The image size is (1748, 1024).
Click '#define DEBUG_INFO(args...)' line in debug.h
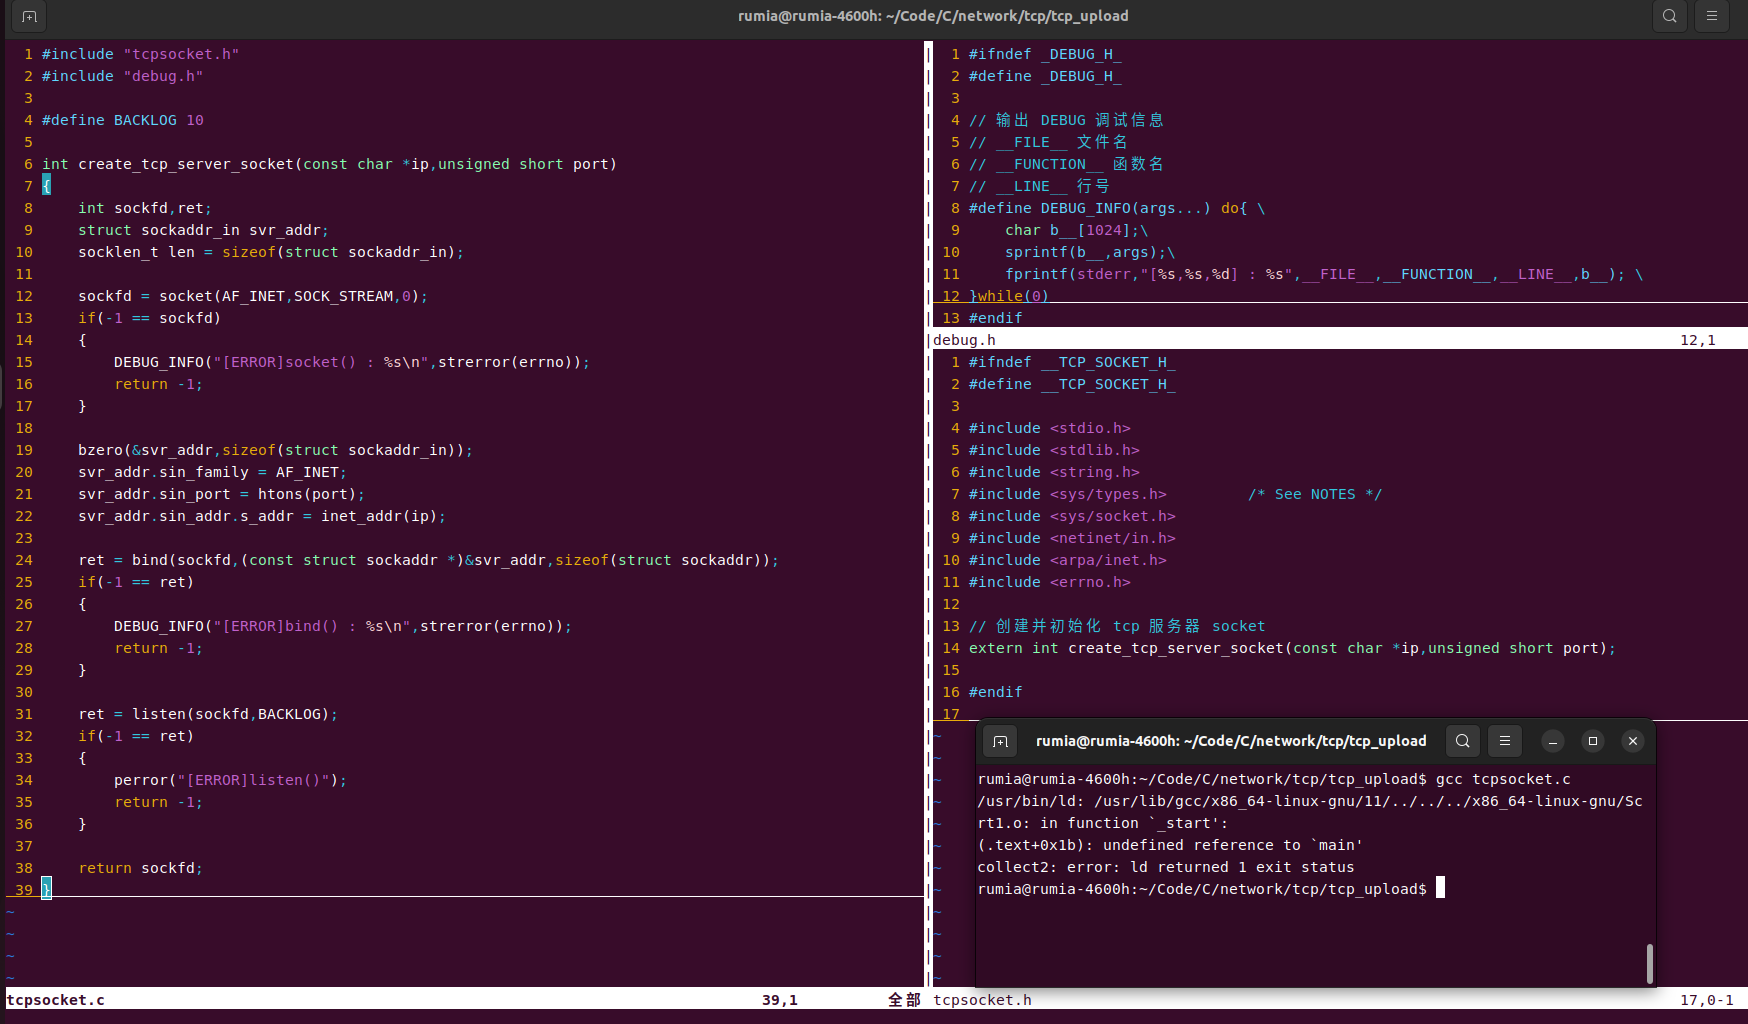[x=1117, y=208]
